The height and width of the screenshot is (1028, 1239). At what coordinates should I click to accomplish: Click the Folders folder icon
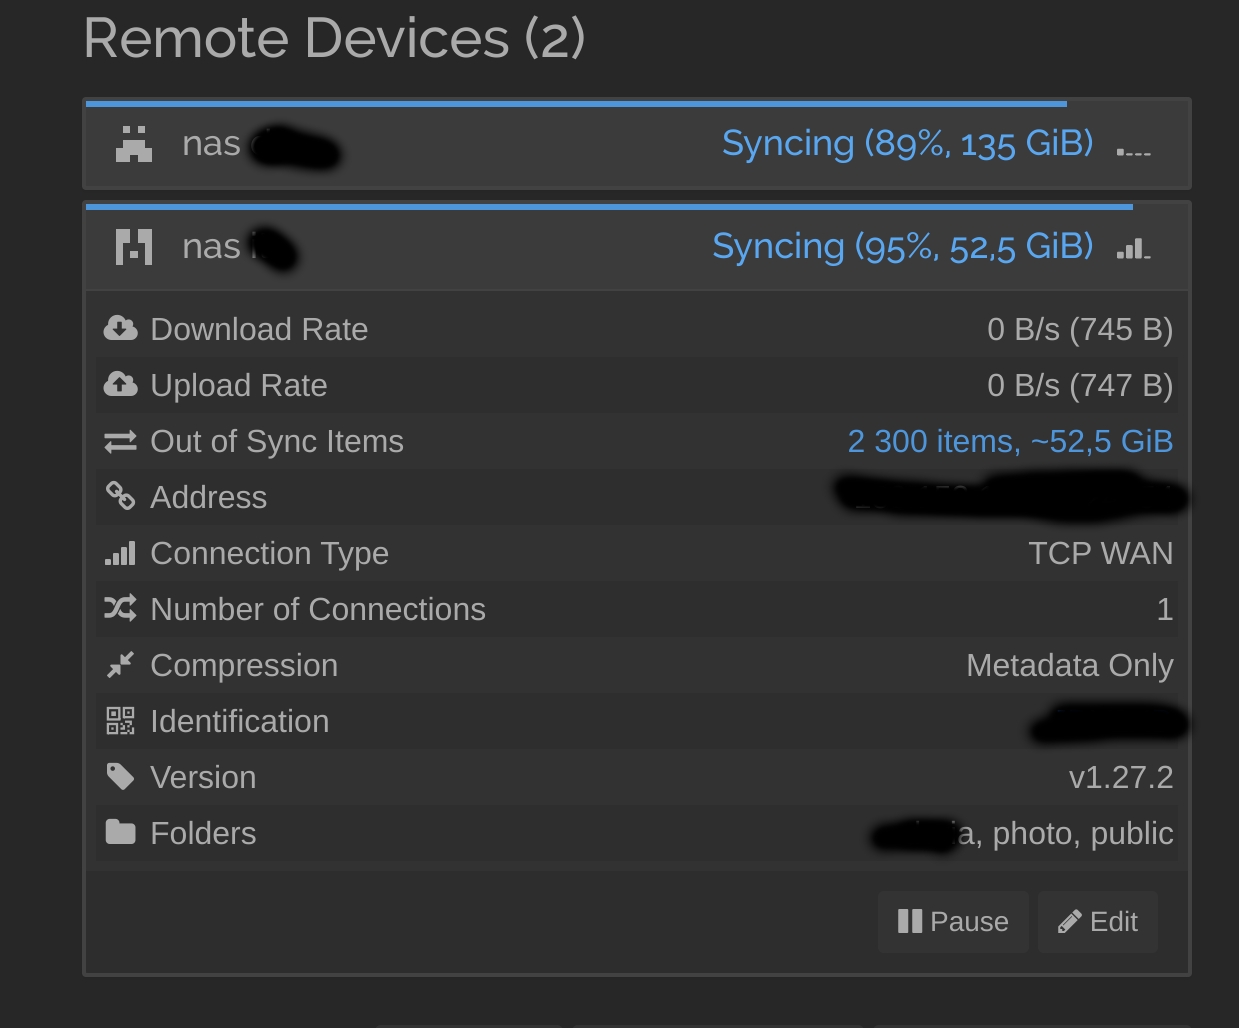click(121, 832)
